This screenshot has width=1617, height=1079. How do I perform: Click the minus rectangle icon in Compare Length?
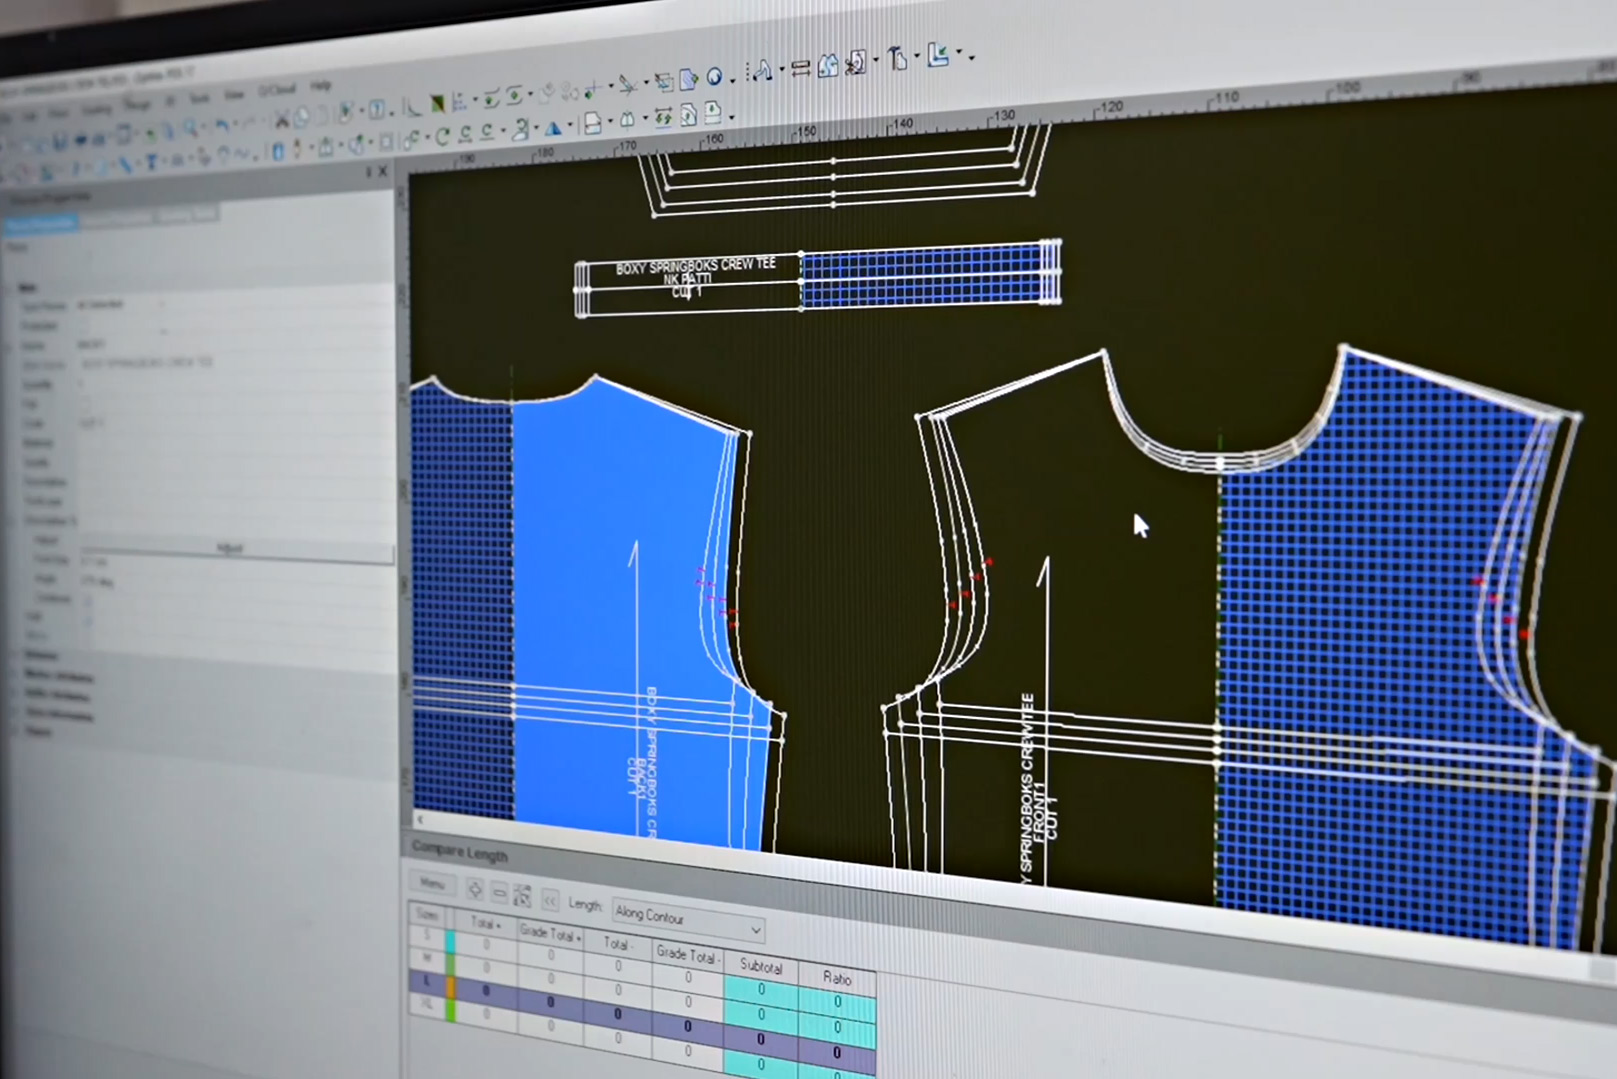pyautogui.click(x=499, y=892)
